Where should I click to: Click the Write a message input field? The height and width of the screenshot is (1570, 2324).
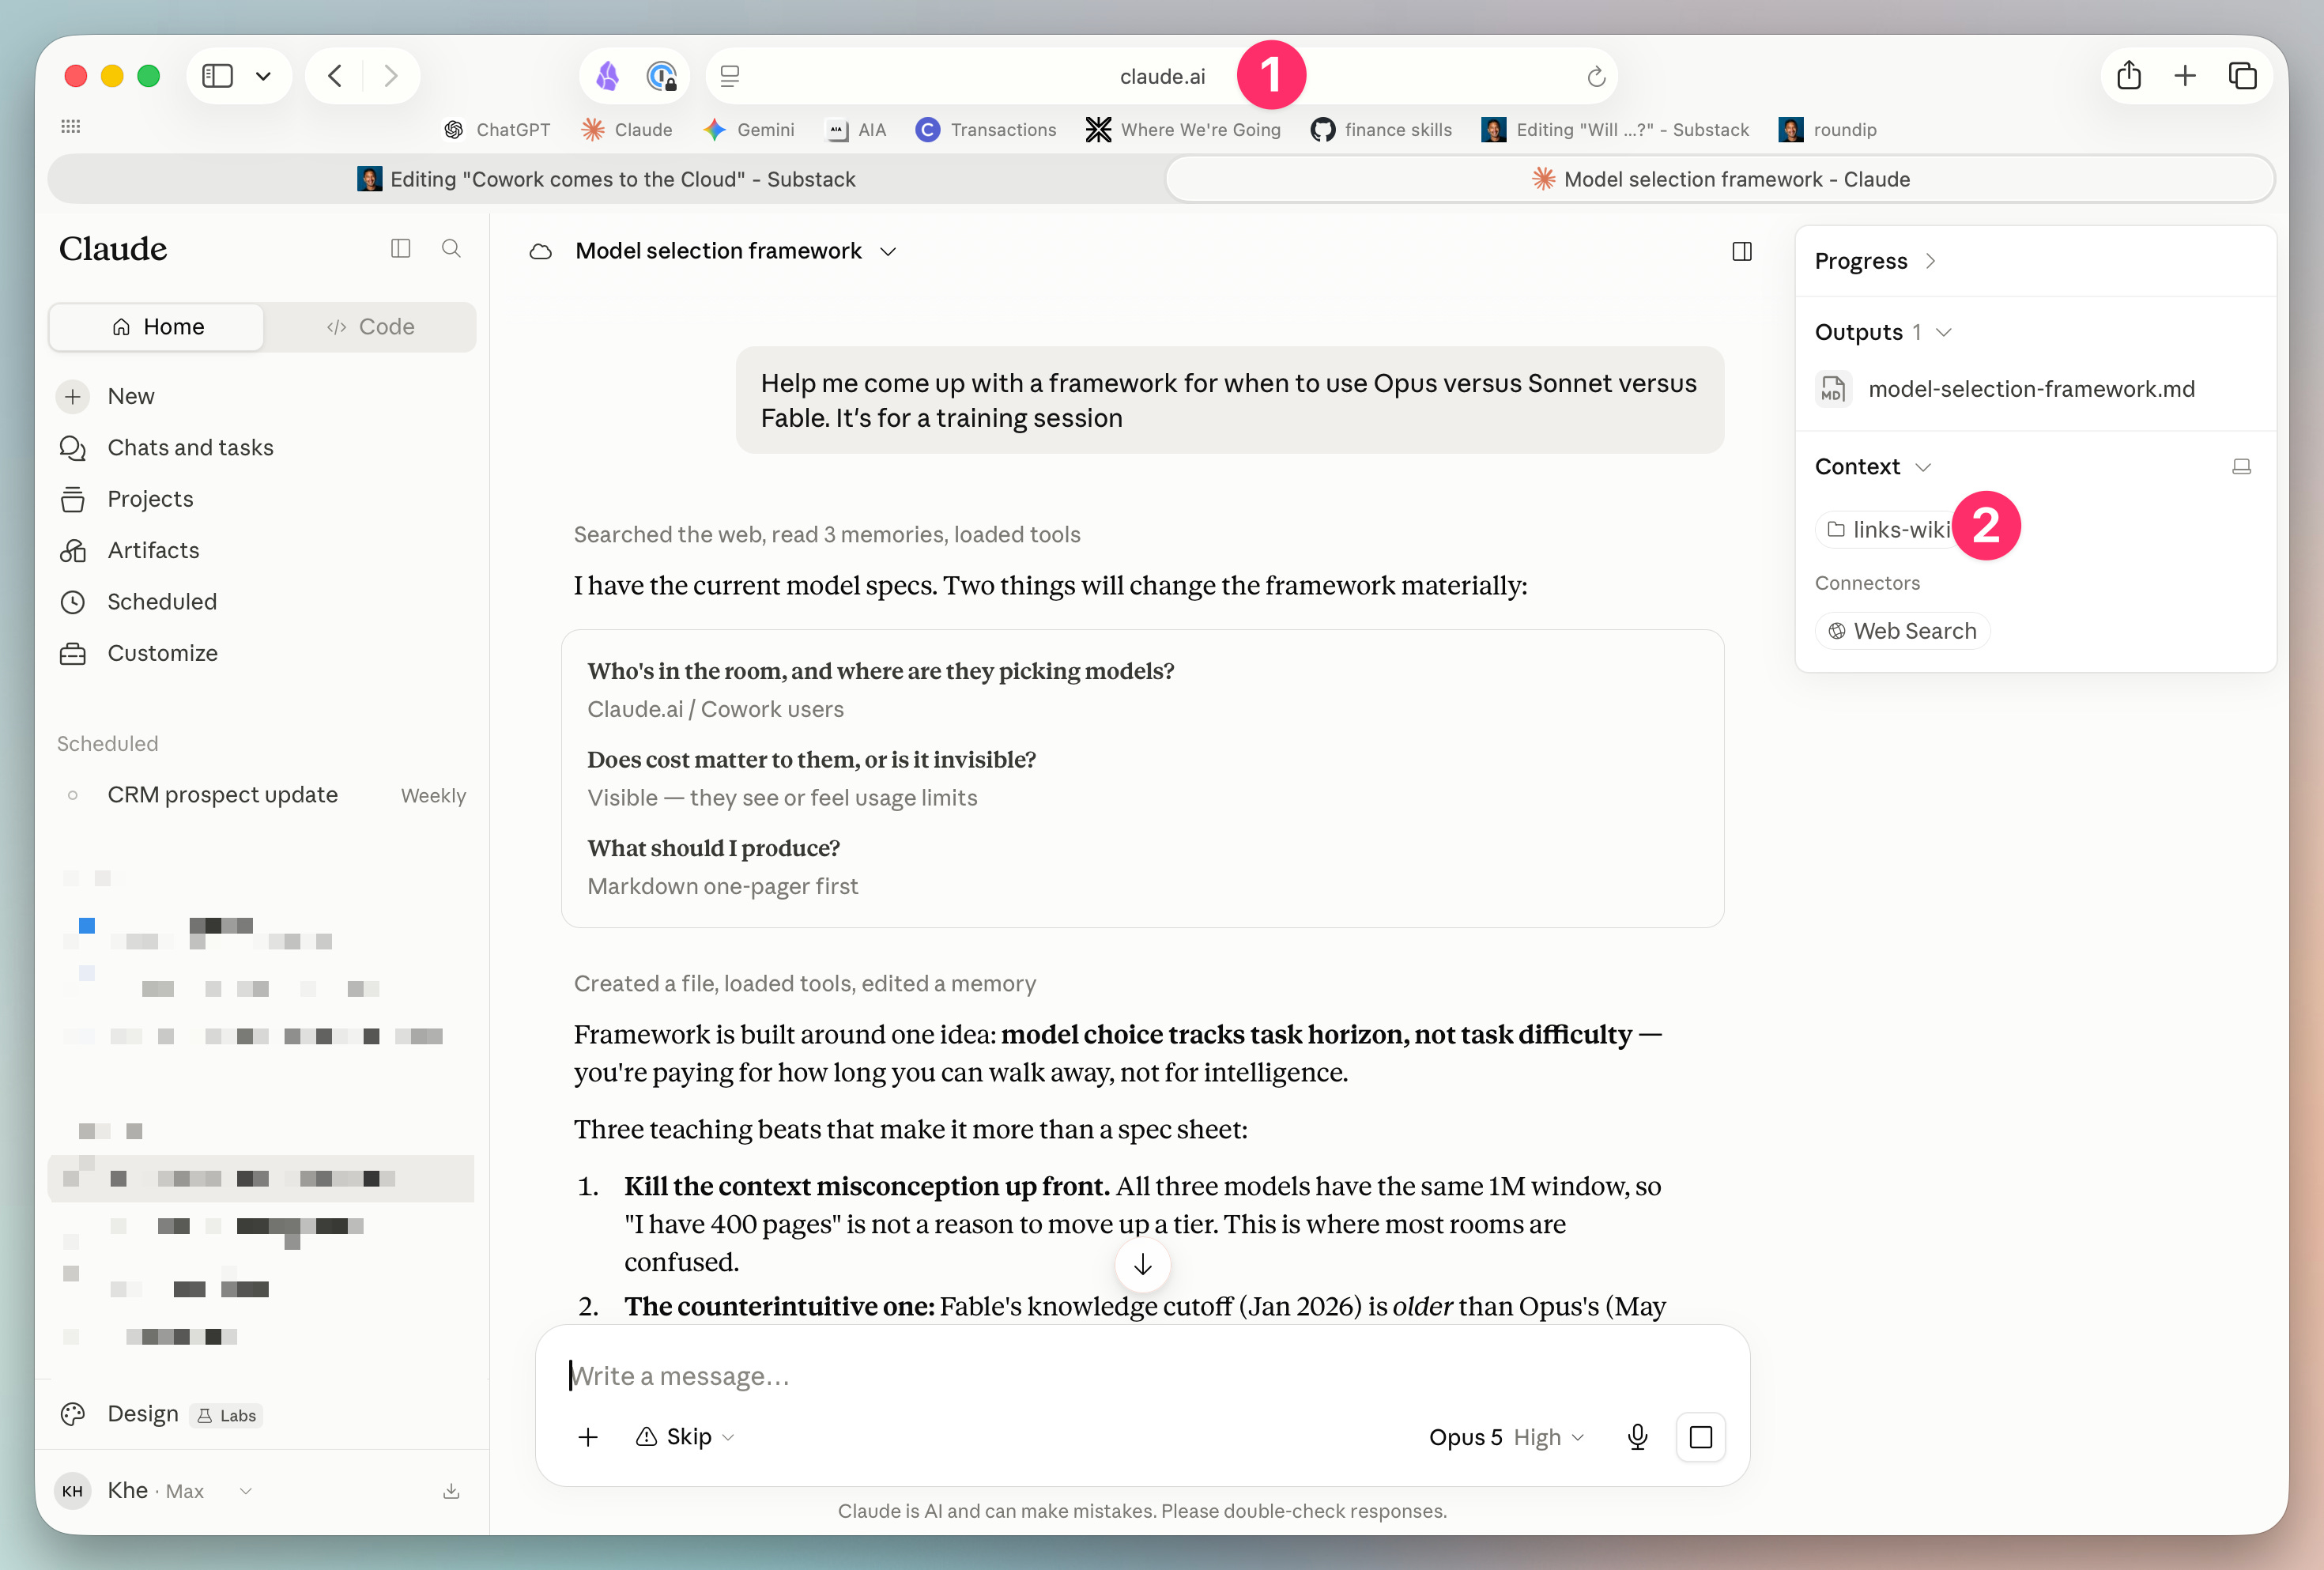coord(1142,1376)
